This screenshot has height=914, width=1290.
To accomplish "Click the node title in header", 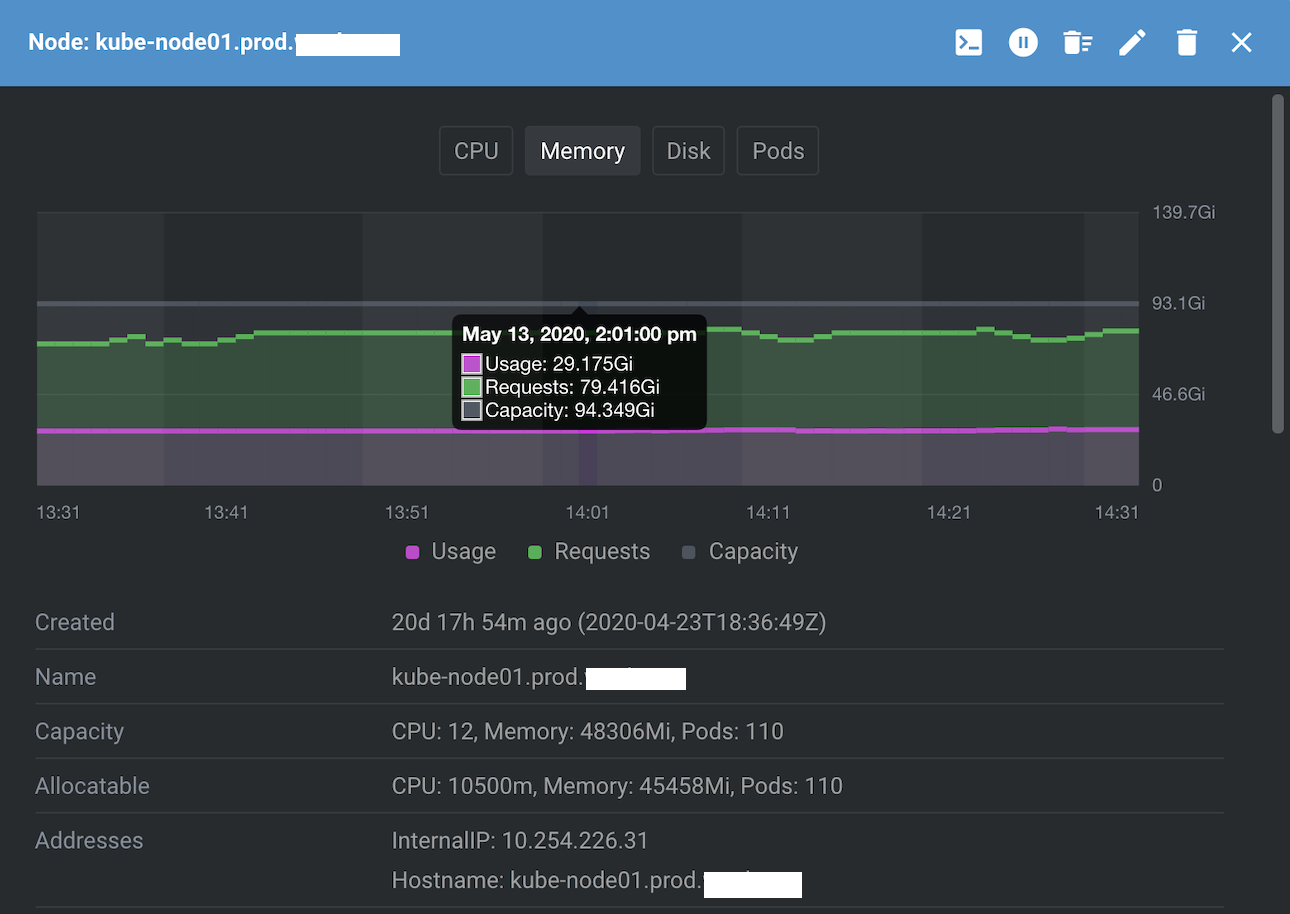I will click(214, 42).
